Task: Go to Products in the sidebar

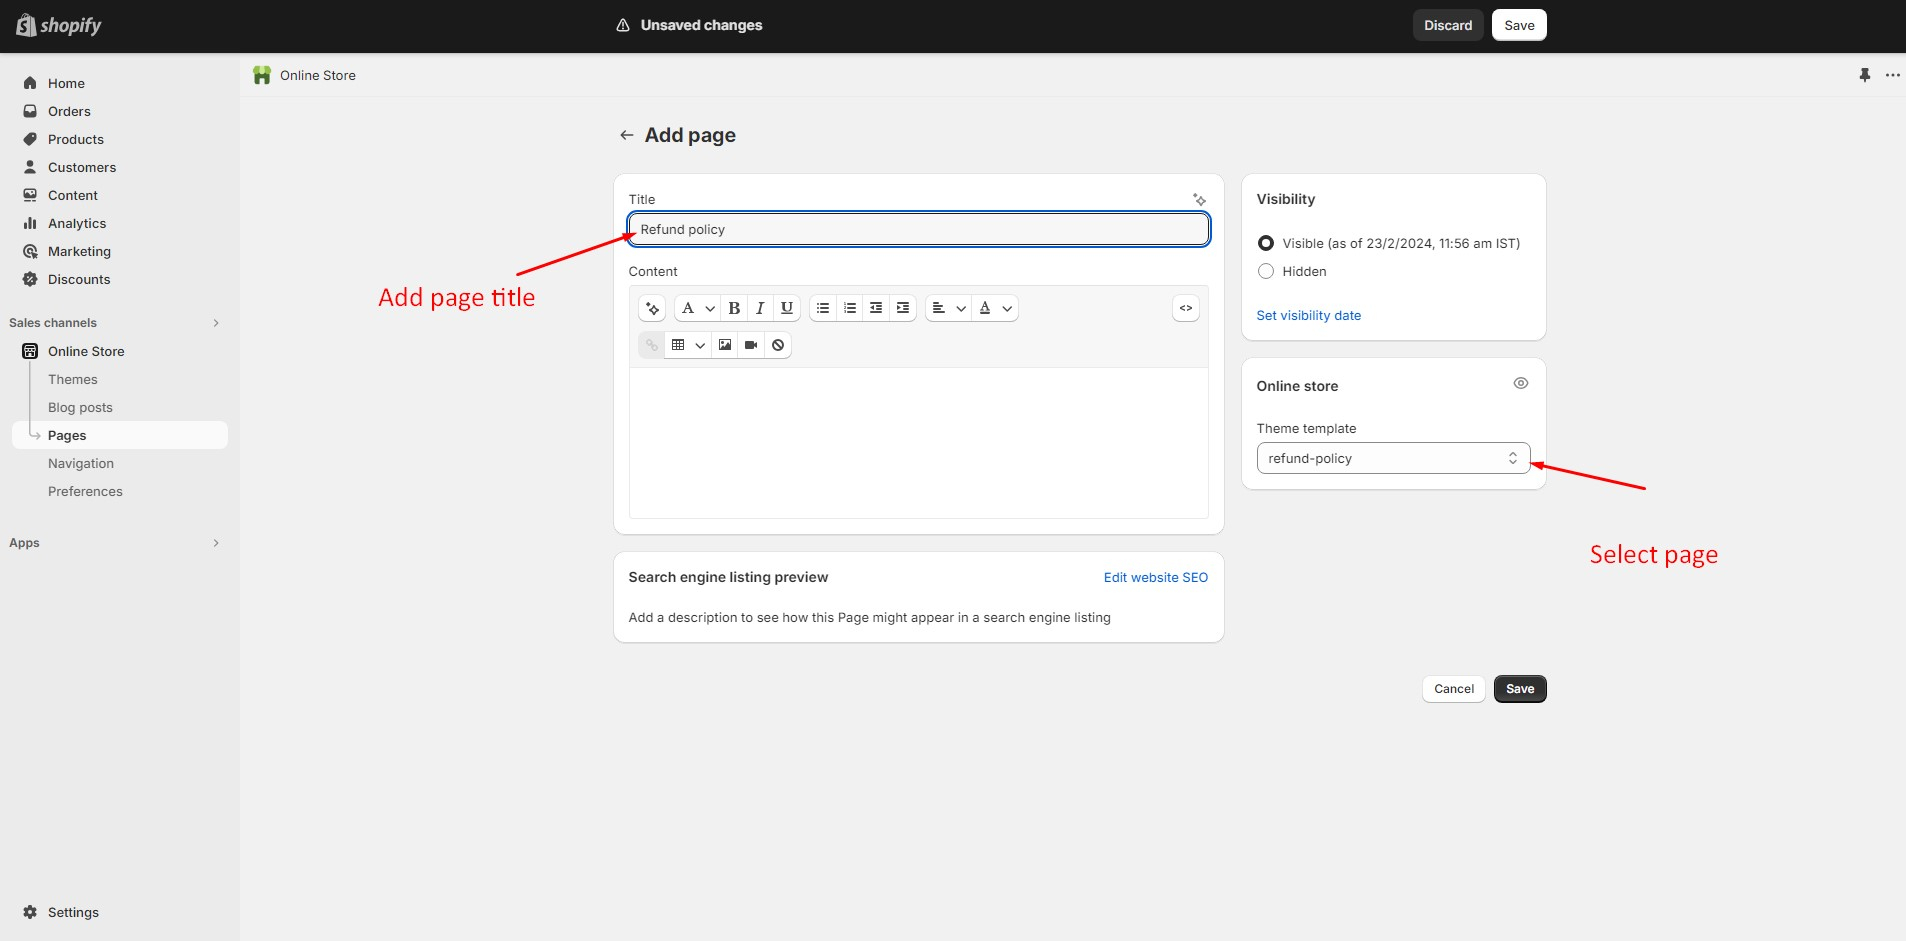Action: 76,139
